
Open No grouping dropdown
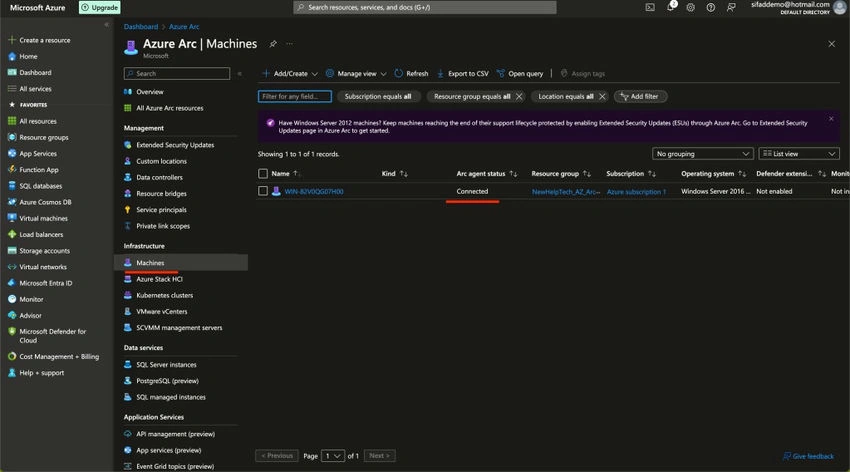pos(703,154)
